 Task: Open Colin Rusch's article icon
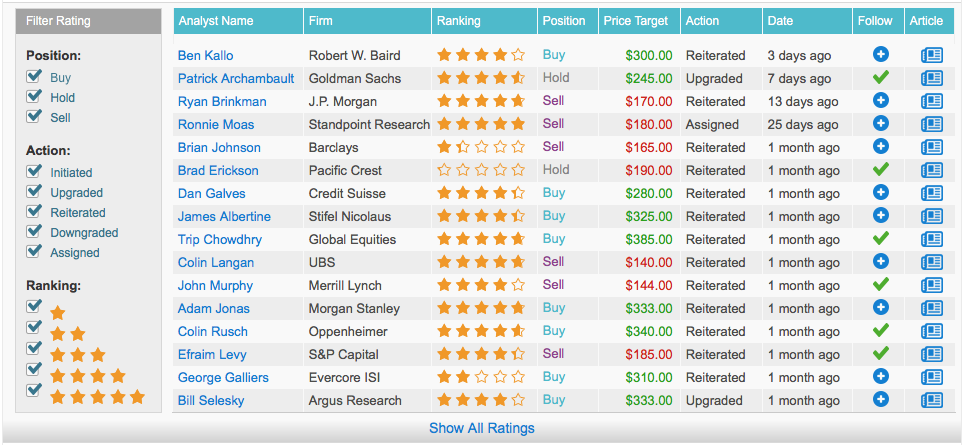(x=932, y=332)
